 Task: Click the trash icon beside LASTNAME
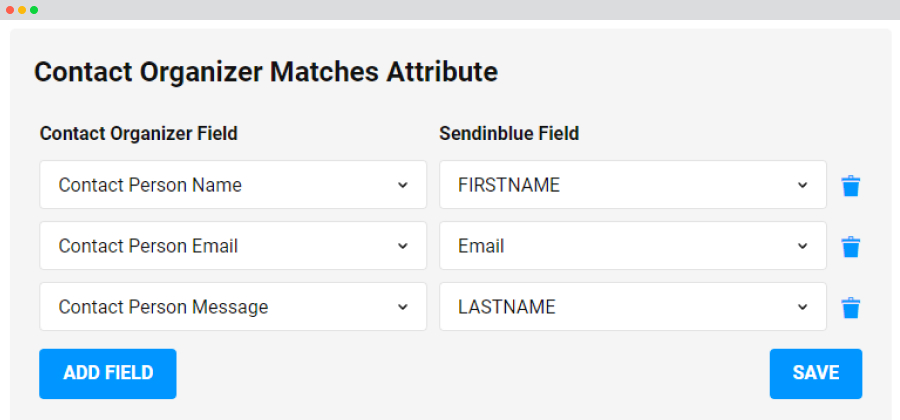click(851, 308)
